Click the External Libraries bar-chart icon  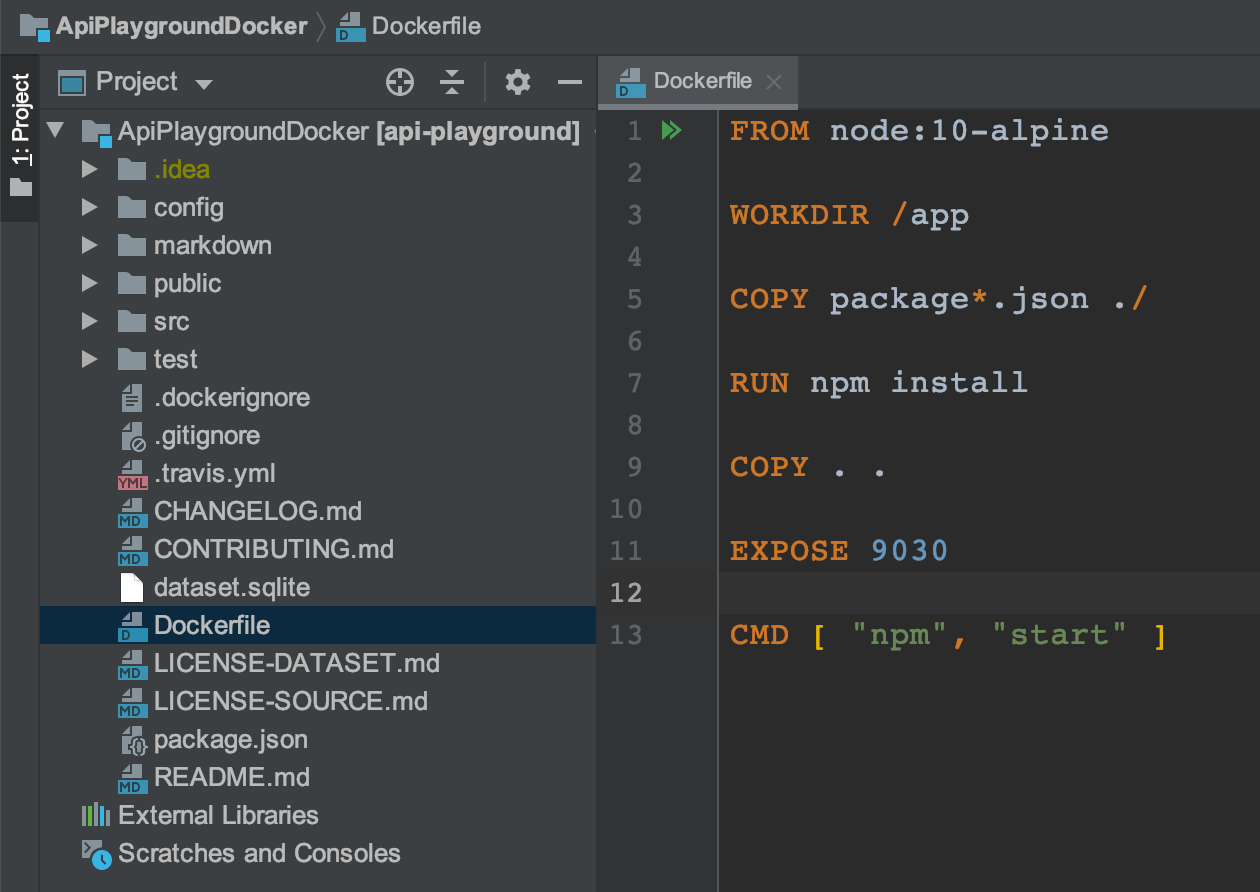click(x=96, y=816)
